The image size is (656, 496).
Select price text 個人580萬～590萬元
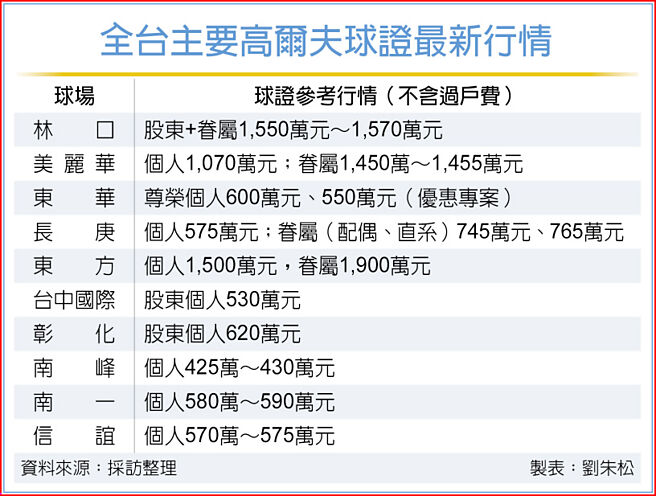[x=239, y=402]
